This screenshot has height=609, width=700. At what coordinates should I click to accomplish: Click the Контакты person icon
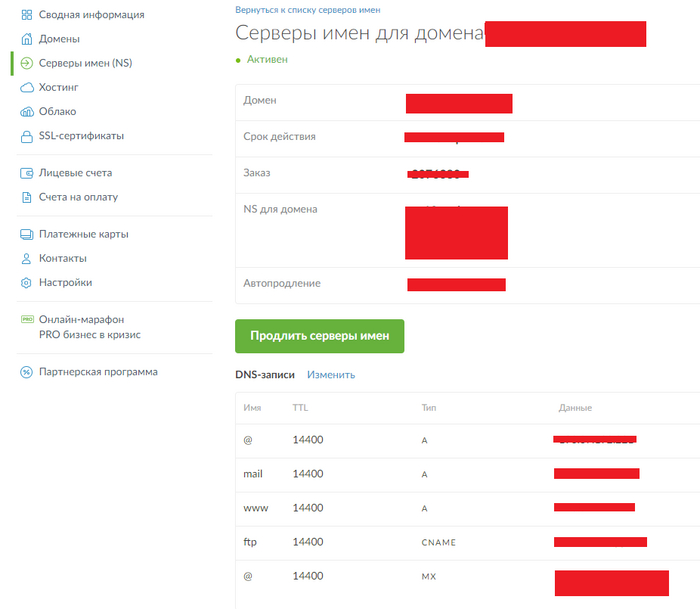[27, 258]
